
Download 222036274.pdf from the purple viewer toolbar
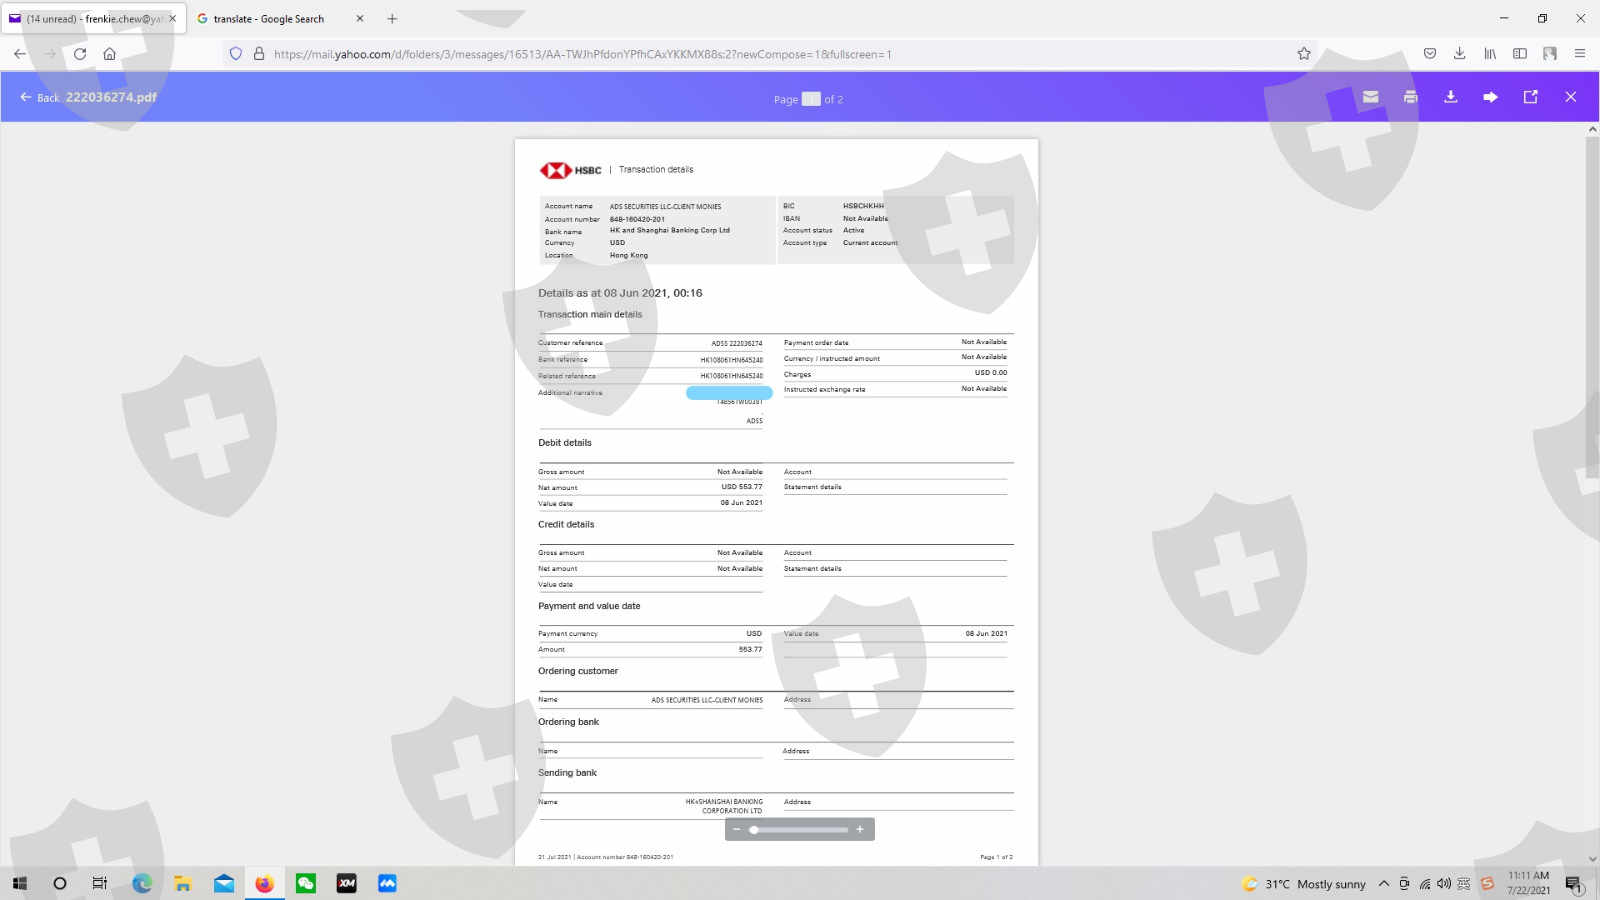pos(1450,97)
